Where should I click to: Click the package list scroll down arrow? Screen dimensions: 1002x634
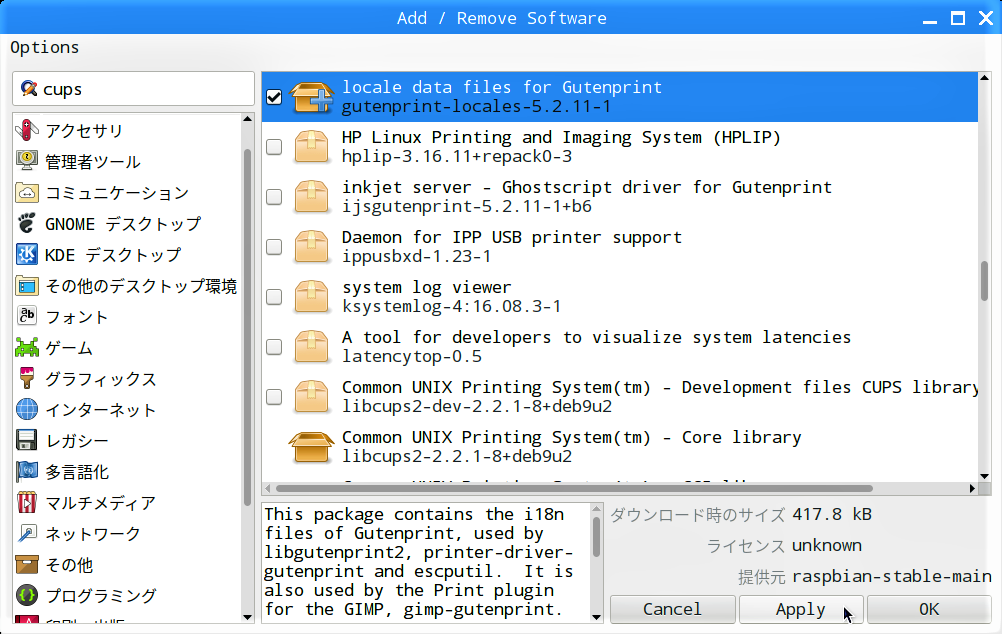985,476
